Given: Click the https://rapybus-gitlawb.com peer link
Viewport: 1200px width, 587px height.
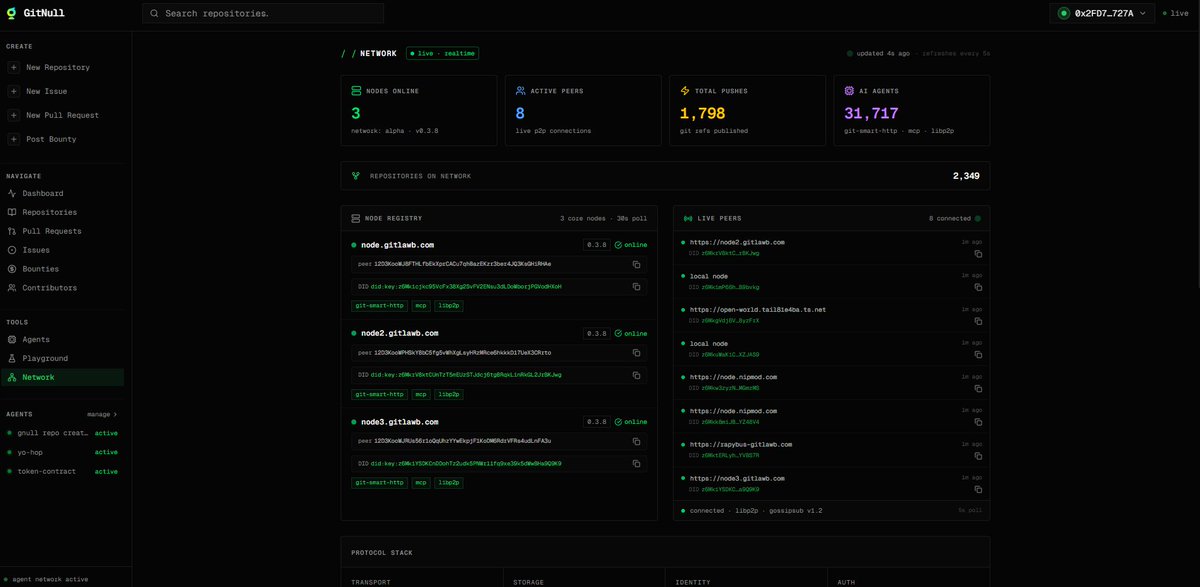Looking at the screenshot, I should tap(741, 444).
